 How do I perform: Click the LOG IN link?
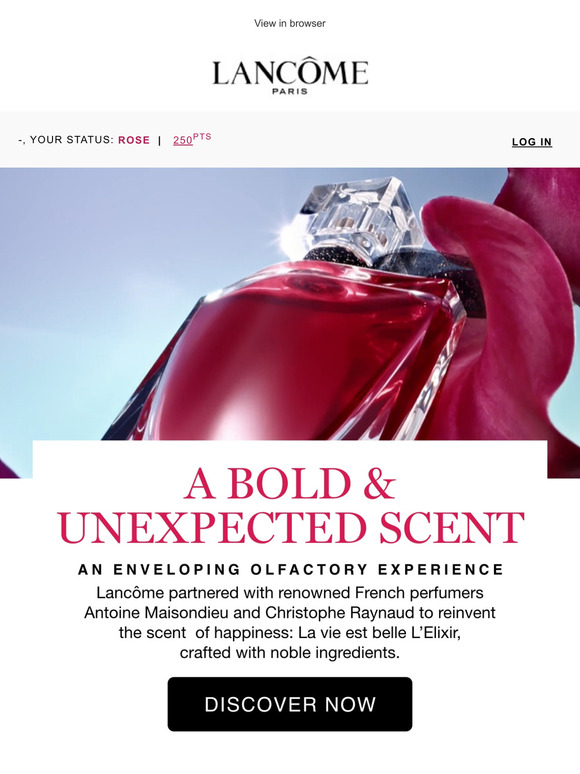[532, 142]
